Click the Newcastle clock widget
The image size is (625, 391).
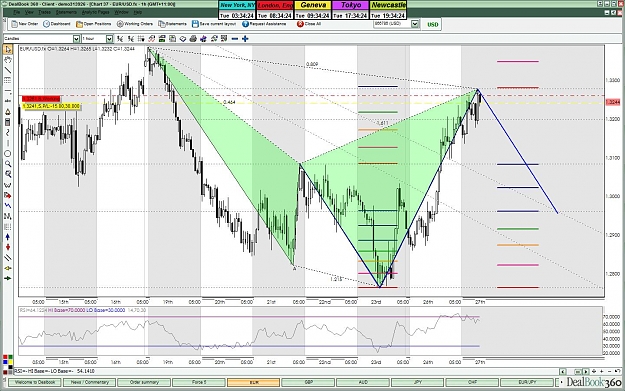click(388, 10)
